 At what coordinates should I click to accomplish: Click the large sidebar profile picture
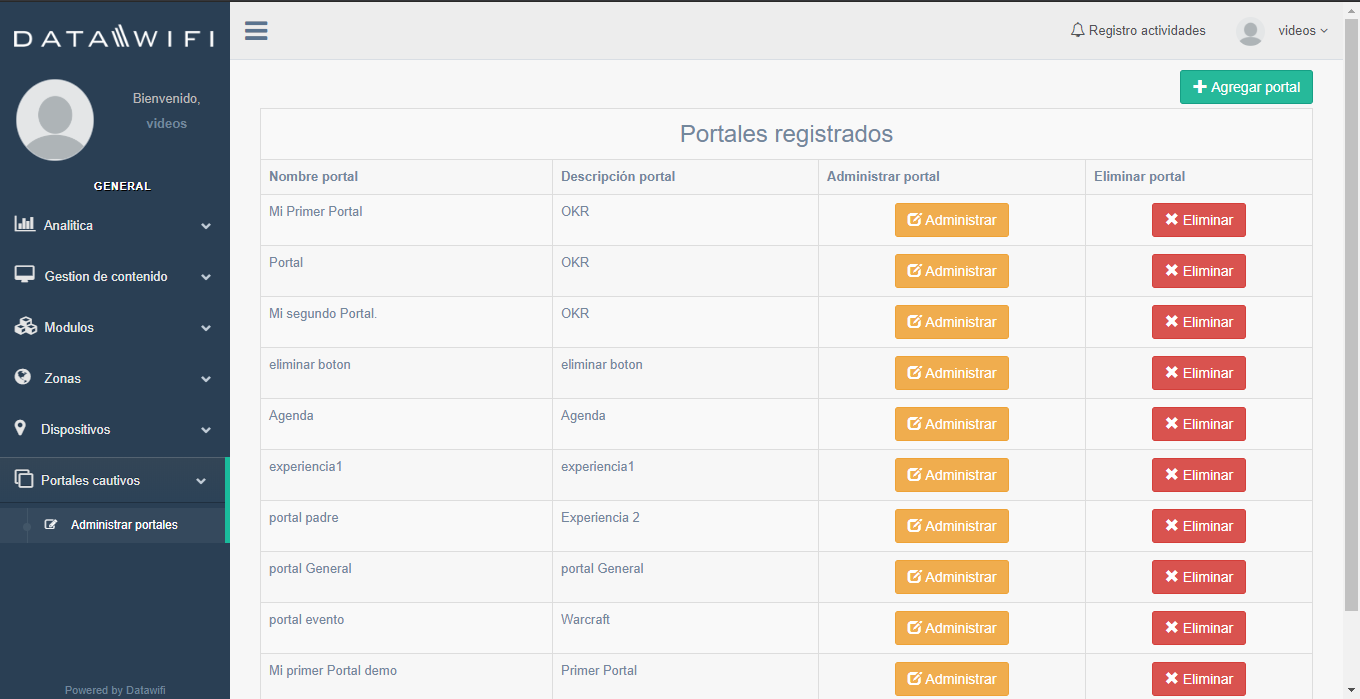[x=55, y=120]
